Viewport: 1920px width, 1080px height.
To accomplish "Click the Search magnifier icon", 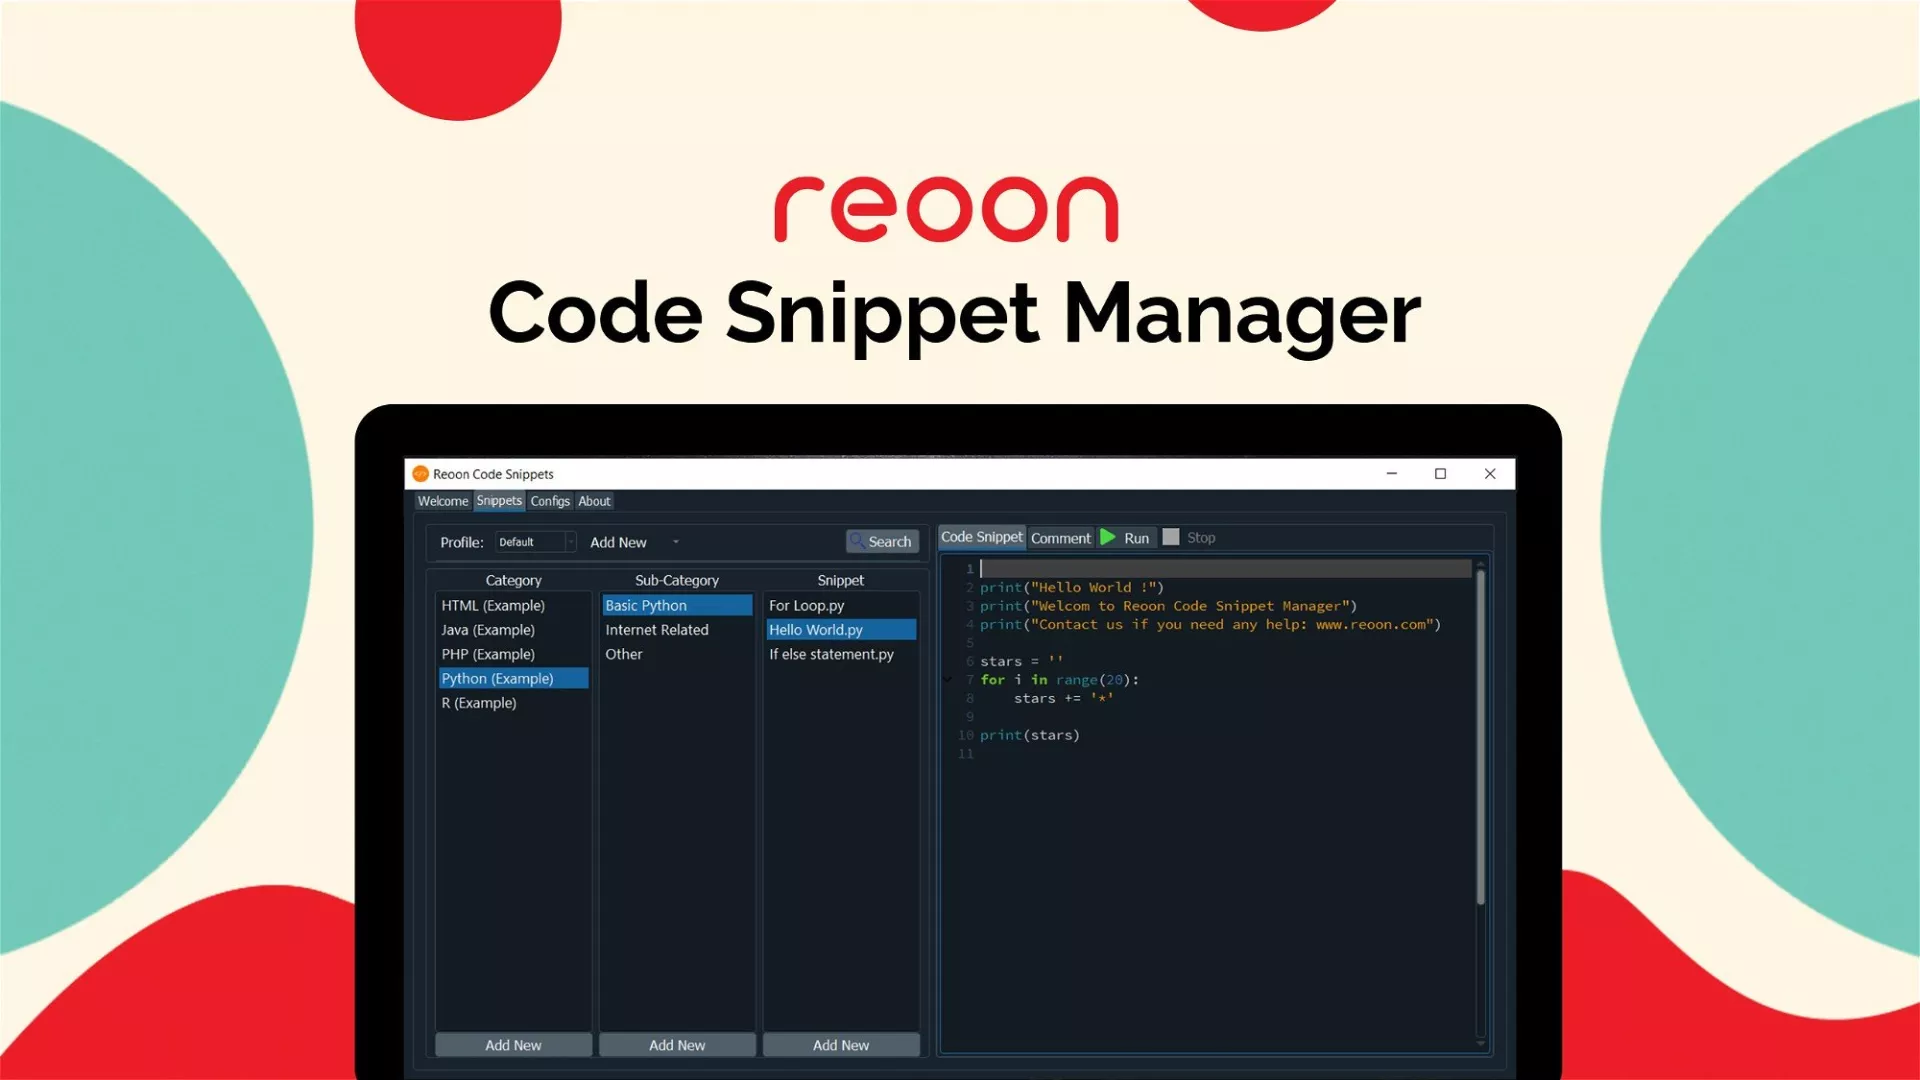I will point(858,541).
